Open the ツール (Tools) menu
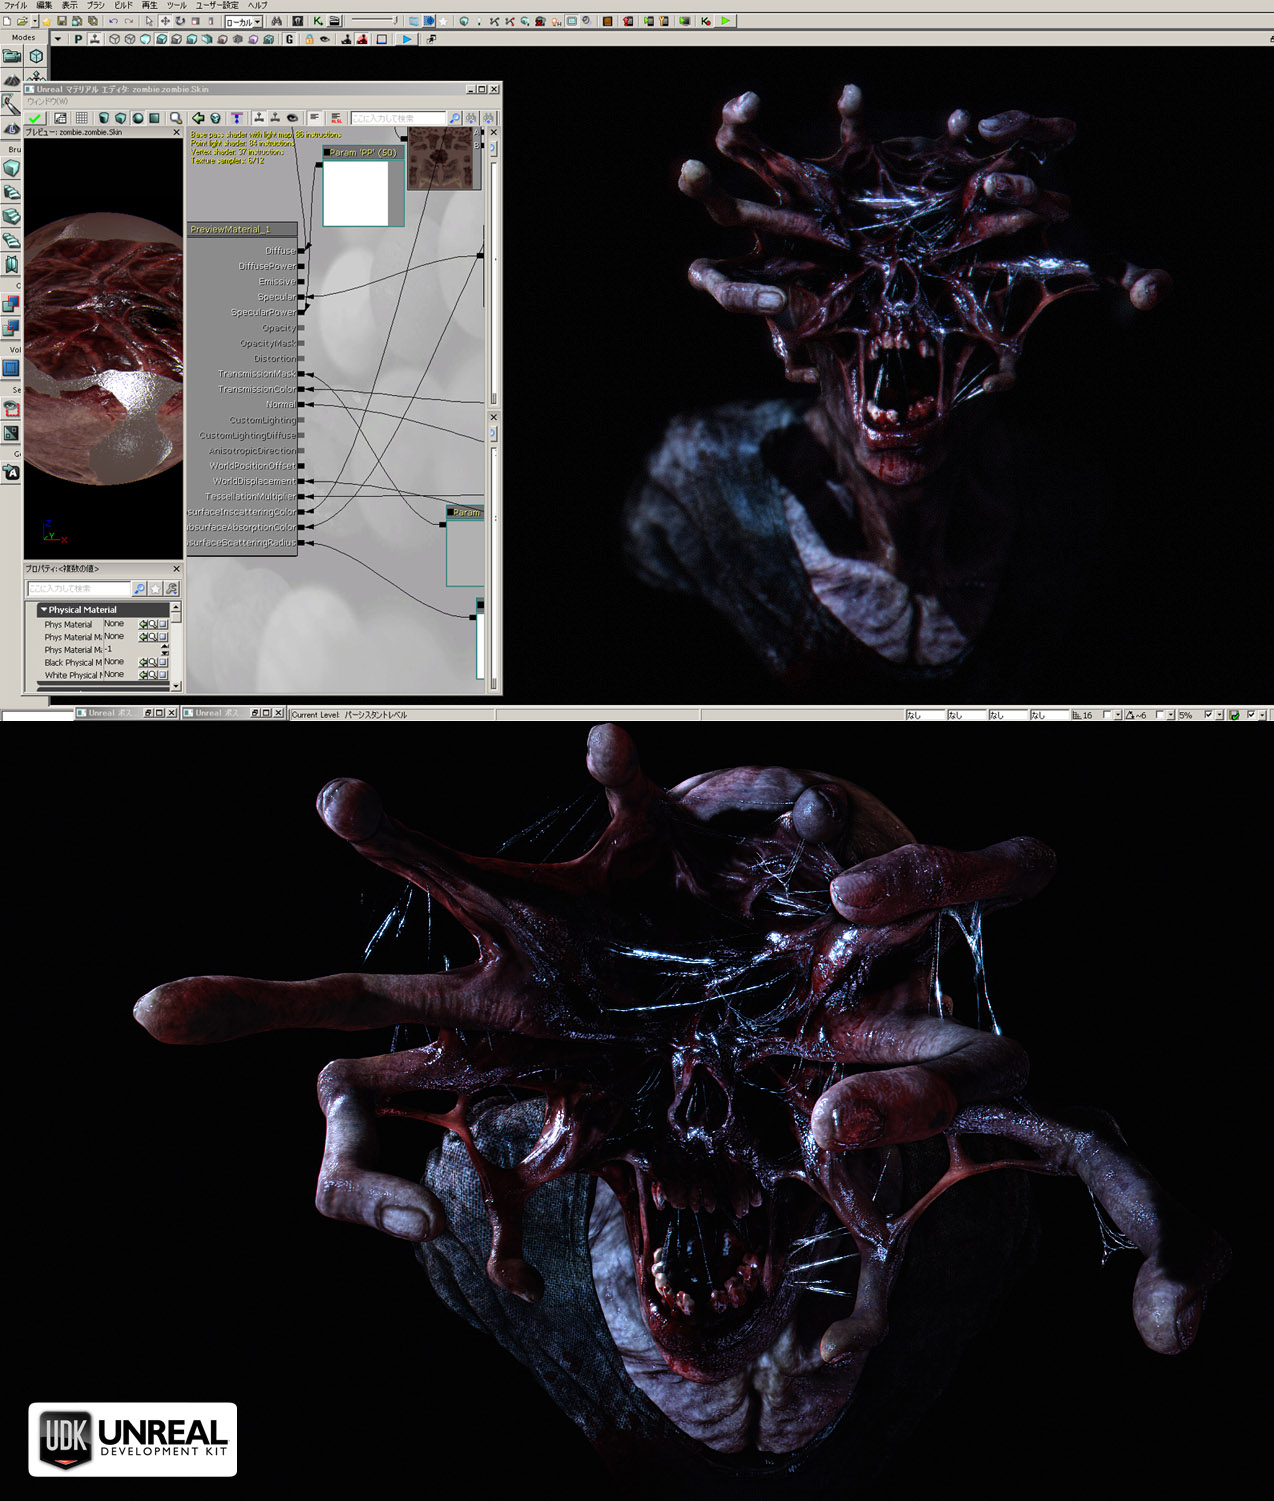1274x1501 pixels. 176,5
